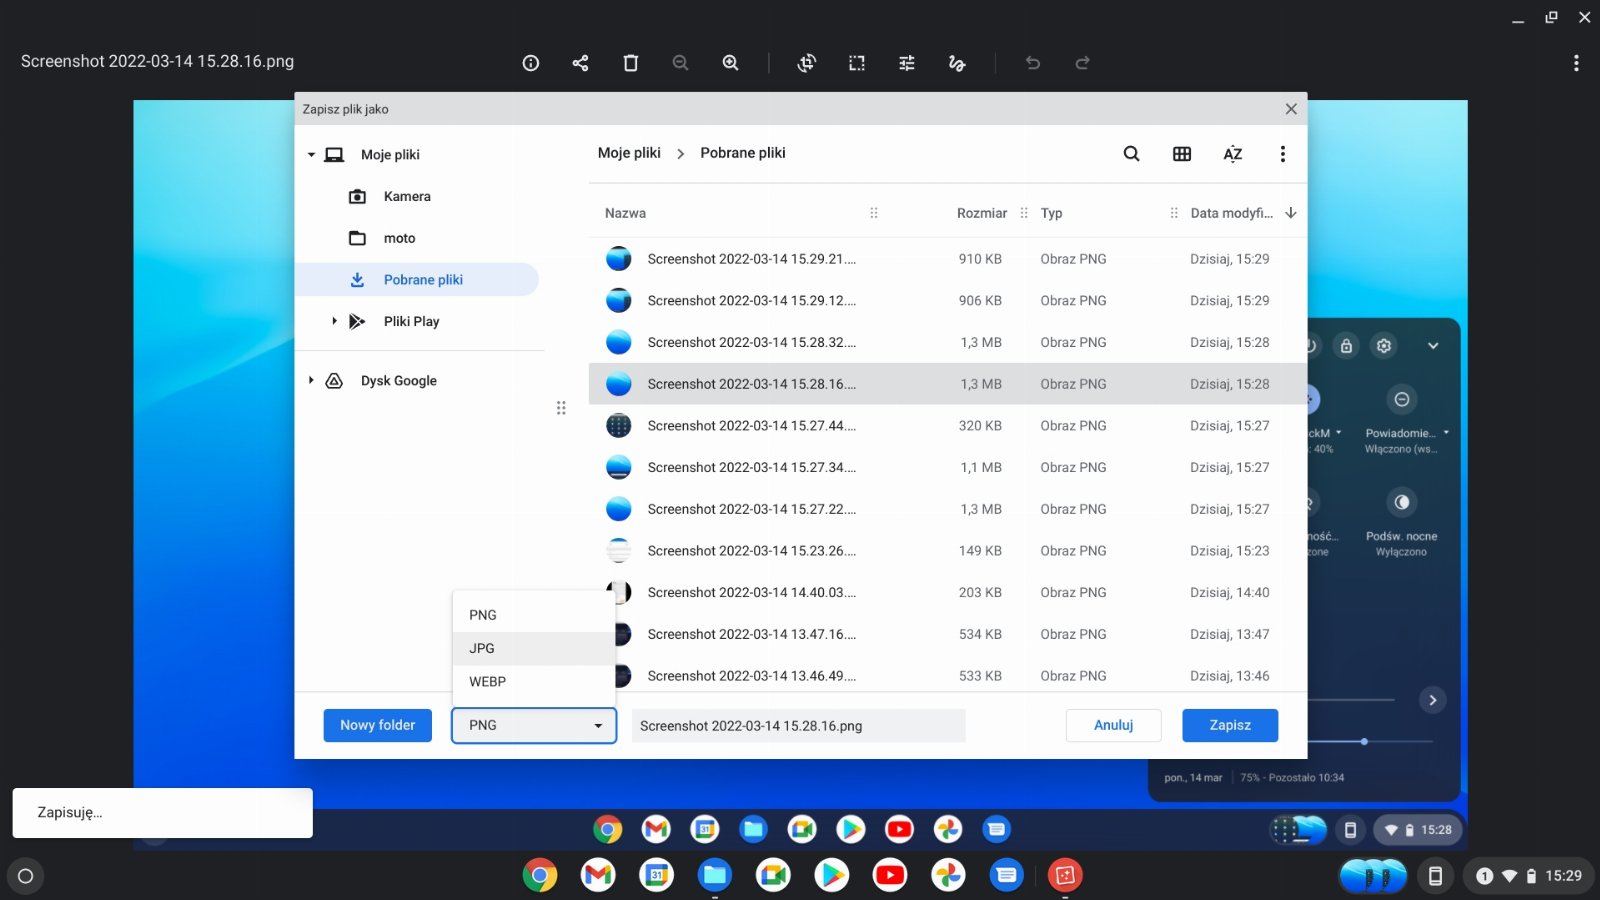Open the lighting filters adjustment tool
This screenshot has width=1600, height=900.
pos(907,63)
